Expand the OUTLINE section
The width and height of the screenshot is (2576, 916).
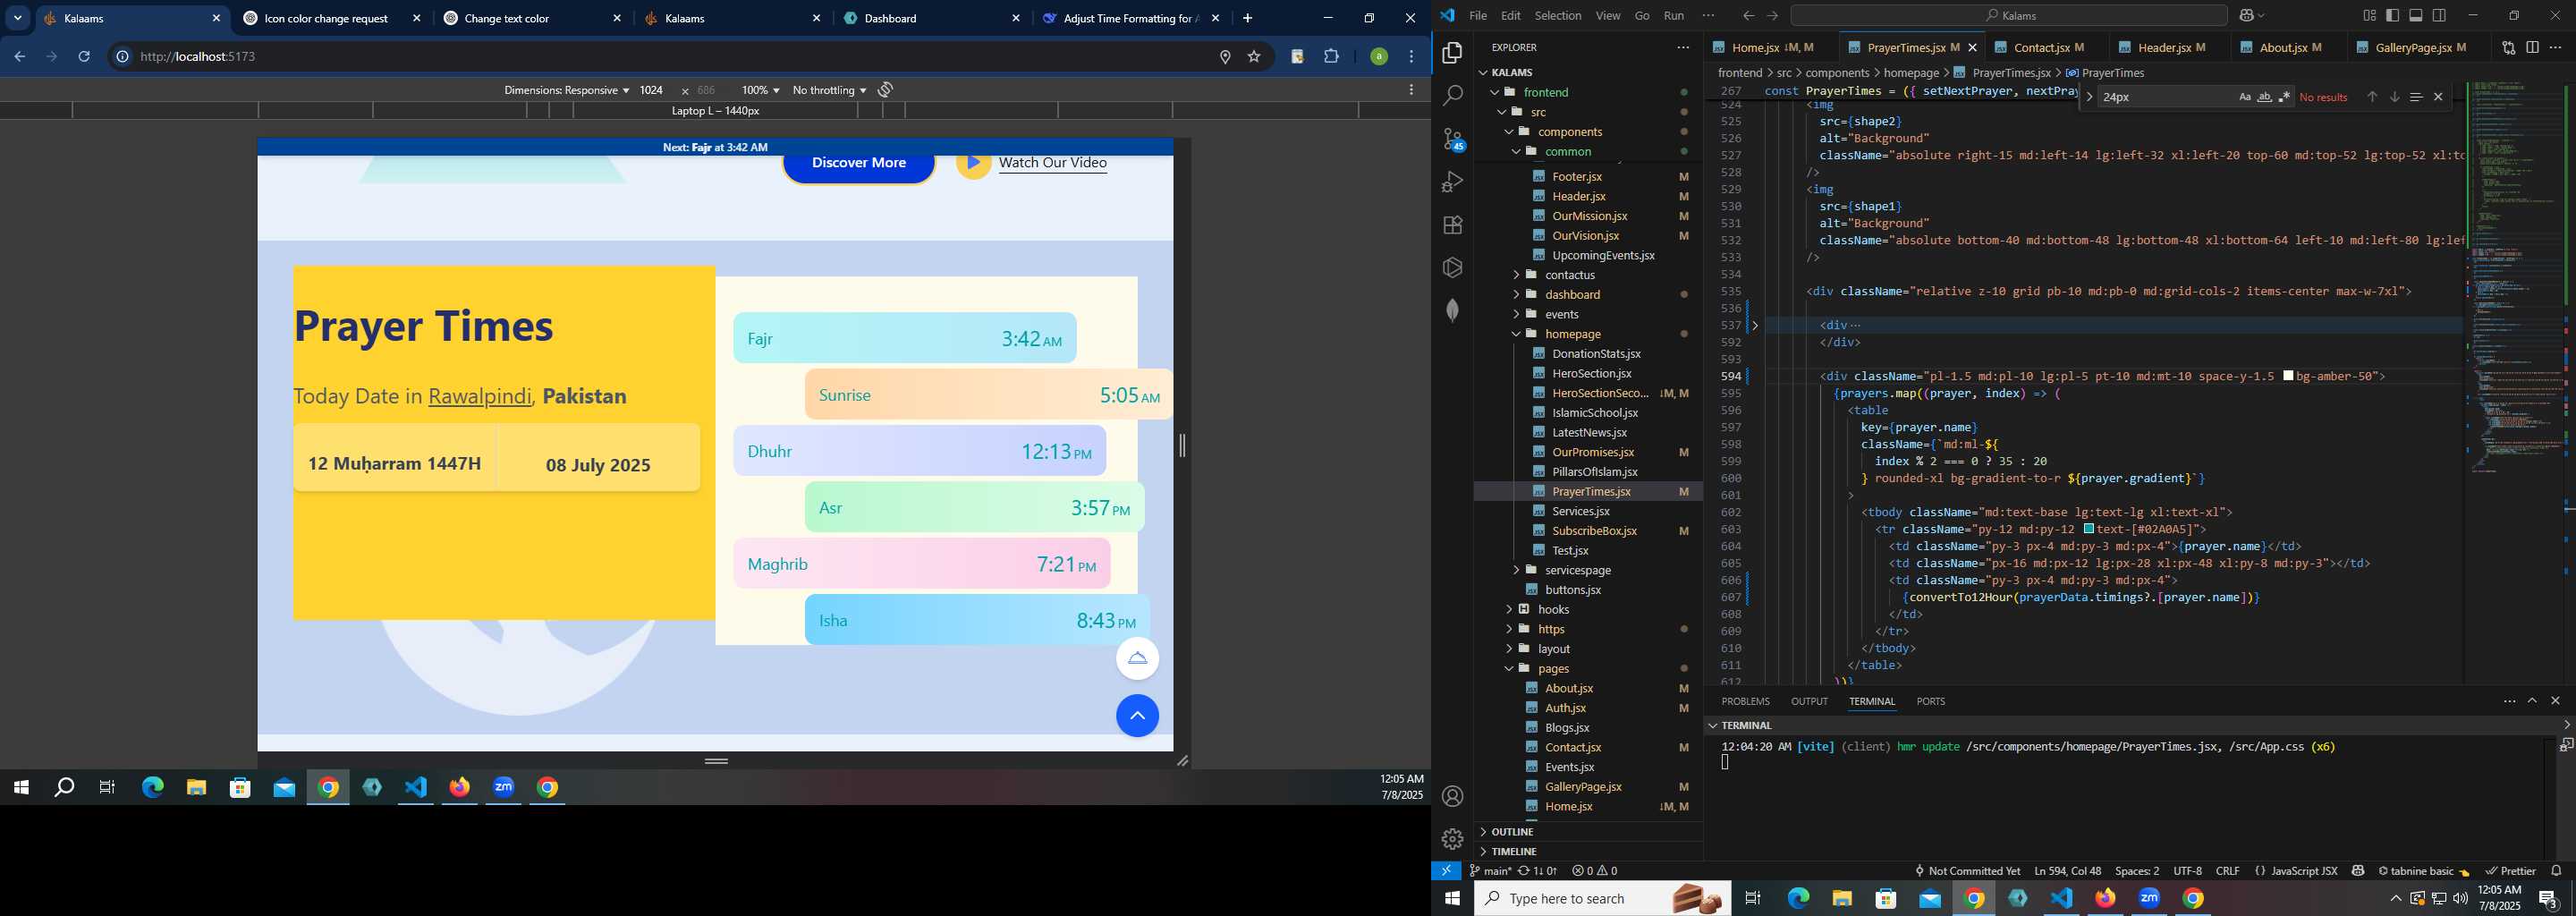[x=1512, y=832]
